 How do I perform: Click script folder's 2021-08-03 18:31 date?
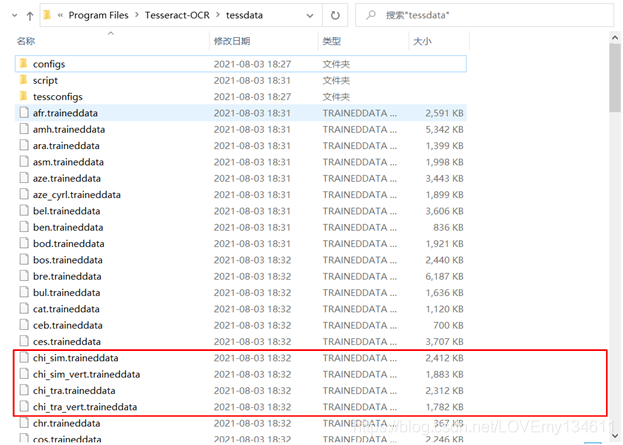[x=252, y=81]
